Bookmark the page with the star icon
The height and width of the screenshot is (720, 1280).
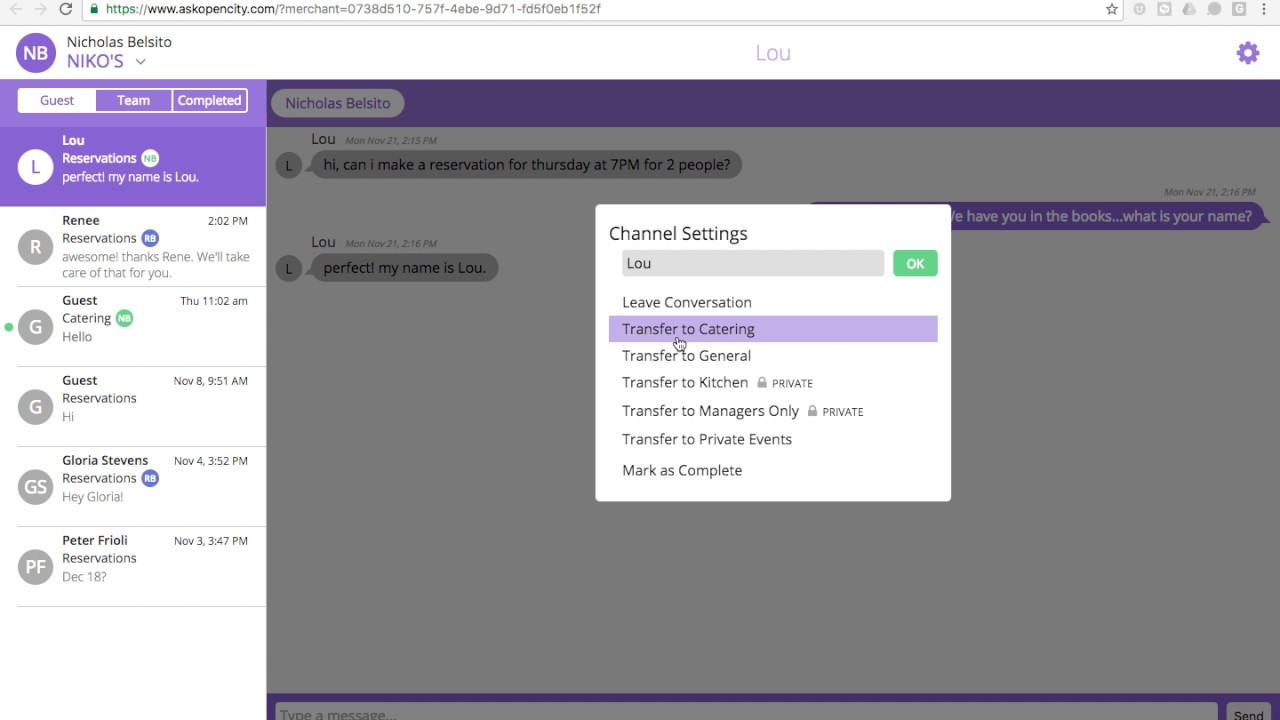click(x=1112, y=9)
